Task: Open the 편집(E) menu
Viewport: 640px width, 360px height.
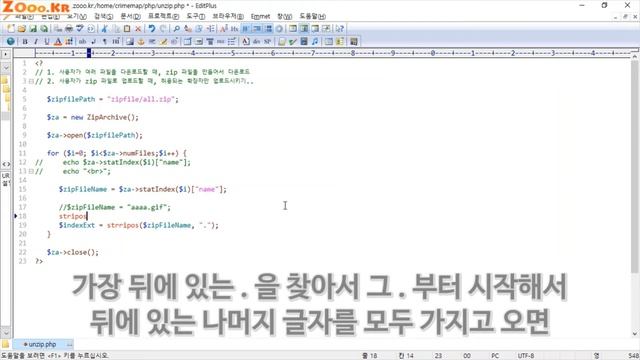Action: pyautogui.click(x=50, y=16)
